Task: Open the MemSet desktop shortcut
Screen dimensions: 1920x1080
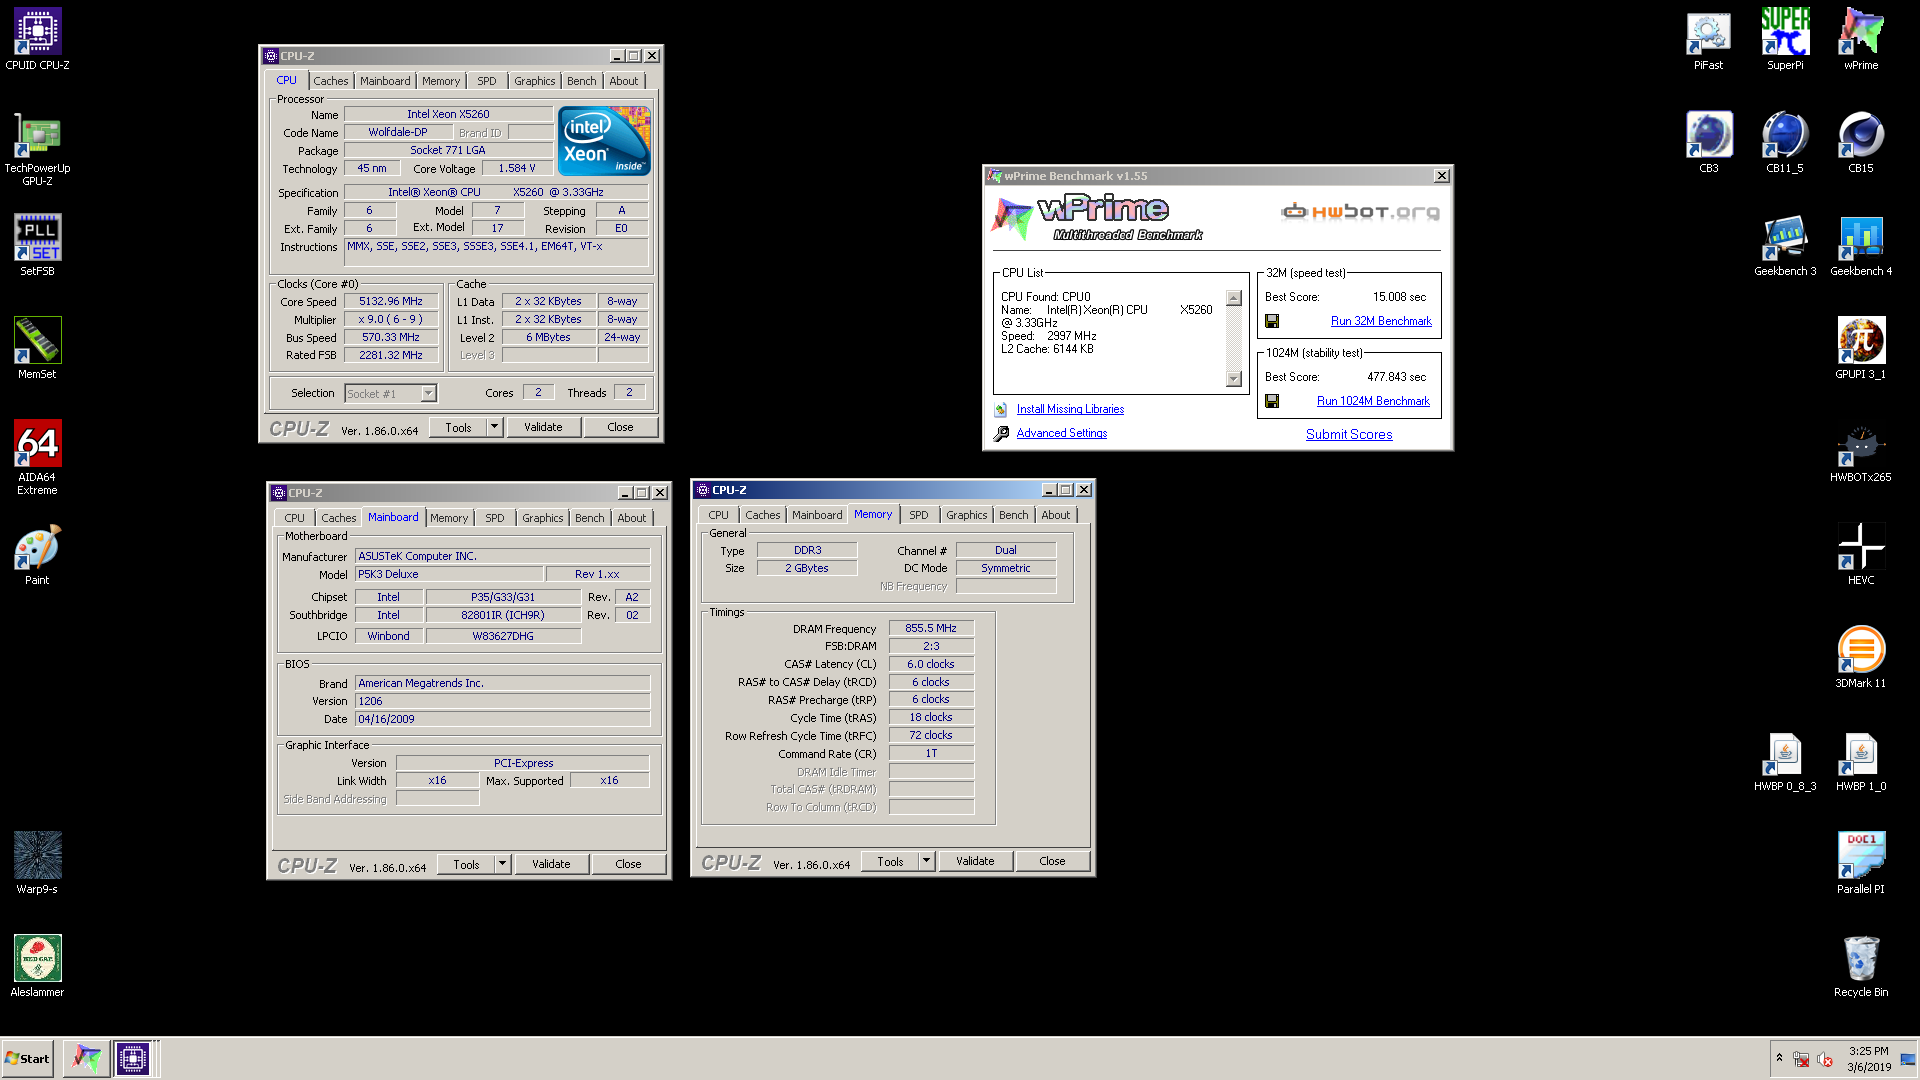Action: [x=37, y=348]
